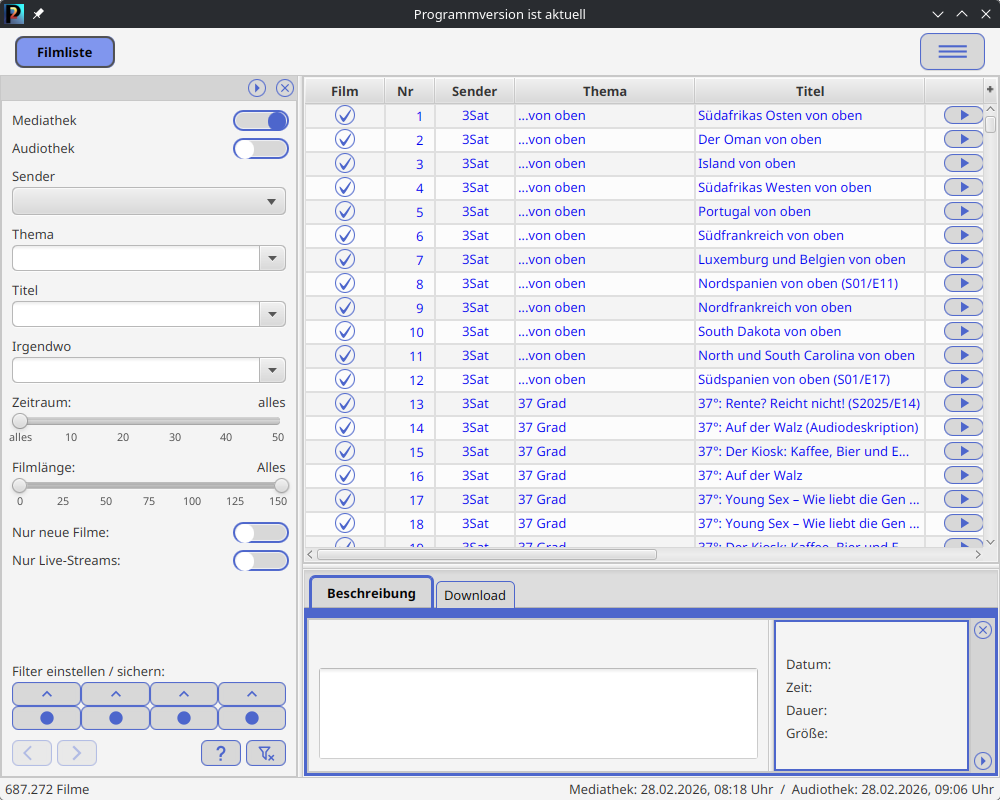Switch to the Download tab
This screenshot has width=1000, height=800.
(474, 595)
